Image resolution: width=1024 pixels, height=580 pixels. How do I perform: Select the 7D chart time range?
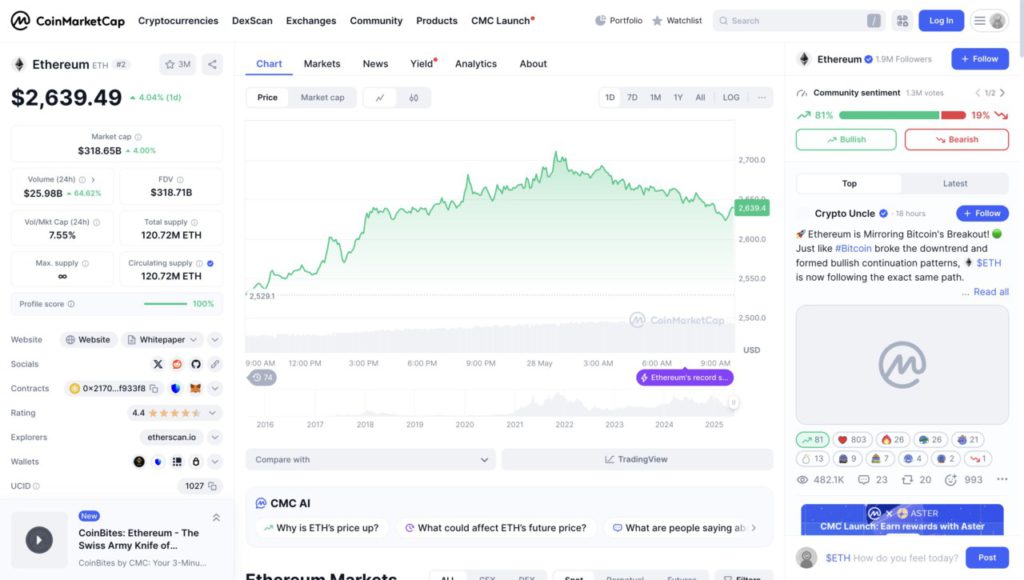632,98
